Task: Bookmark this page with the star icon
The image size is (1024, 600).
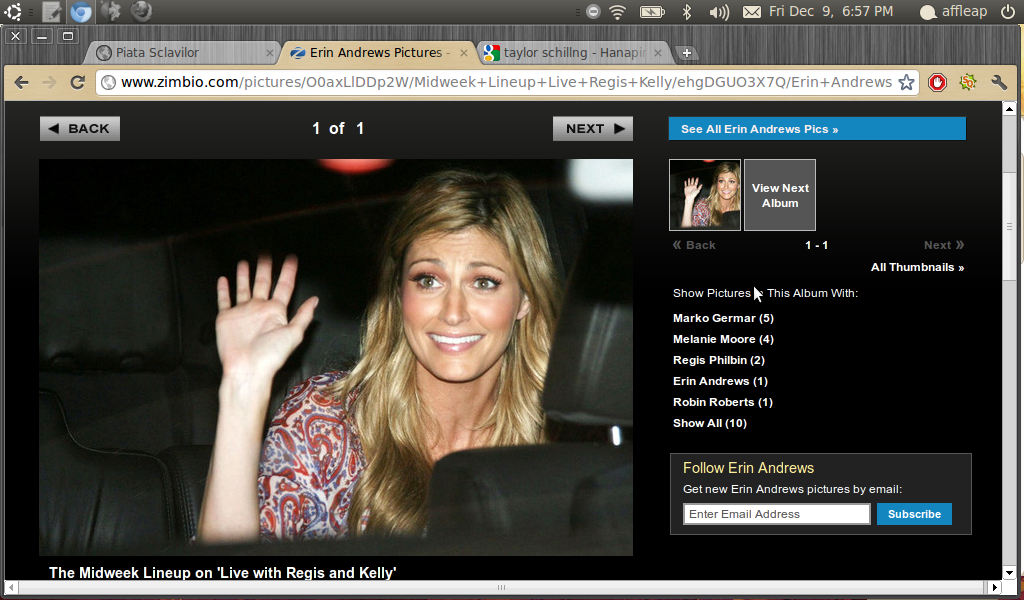Action: pyautogui.click(x=906, y=82)
